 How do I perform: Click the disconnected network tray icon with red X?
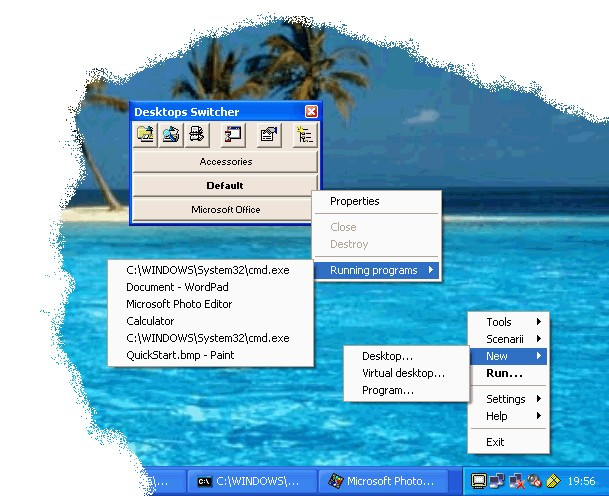(516, 481)
